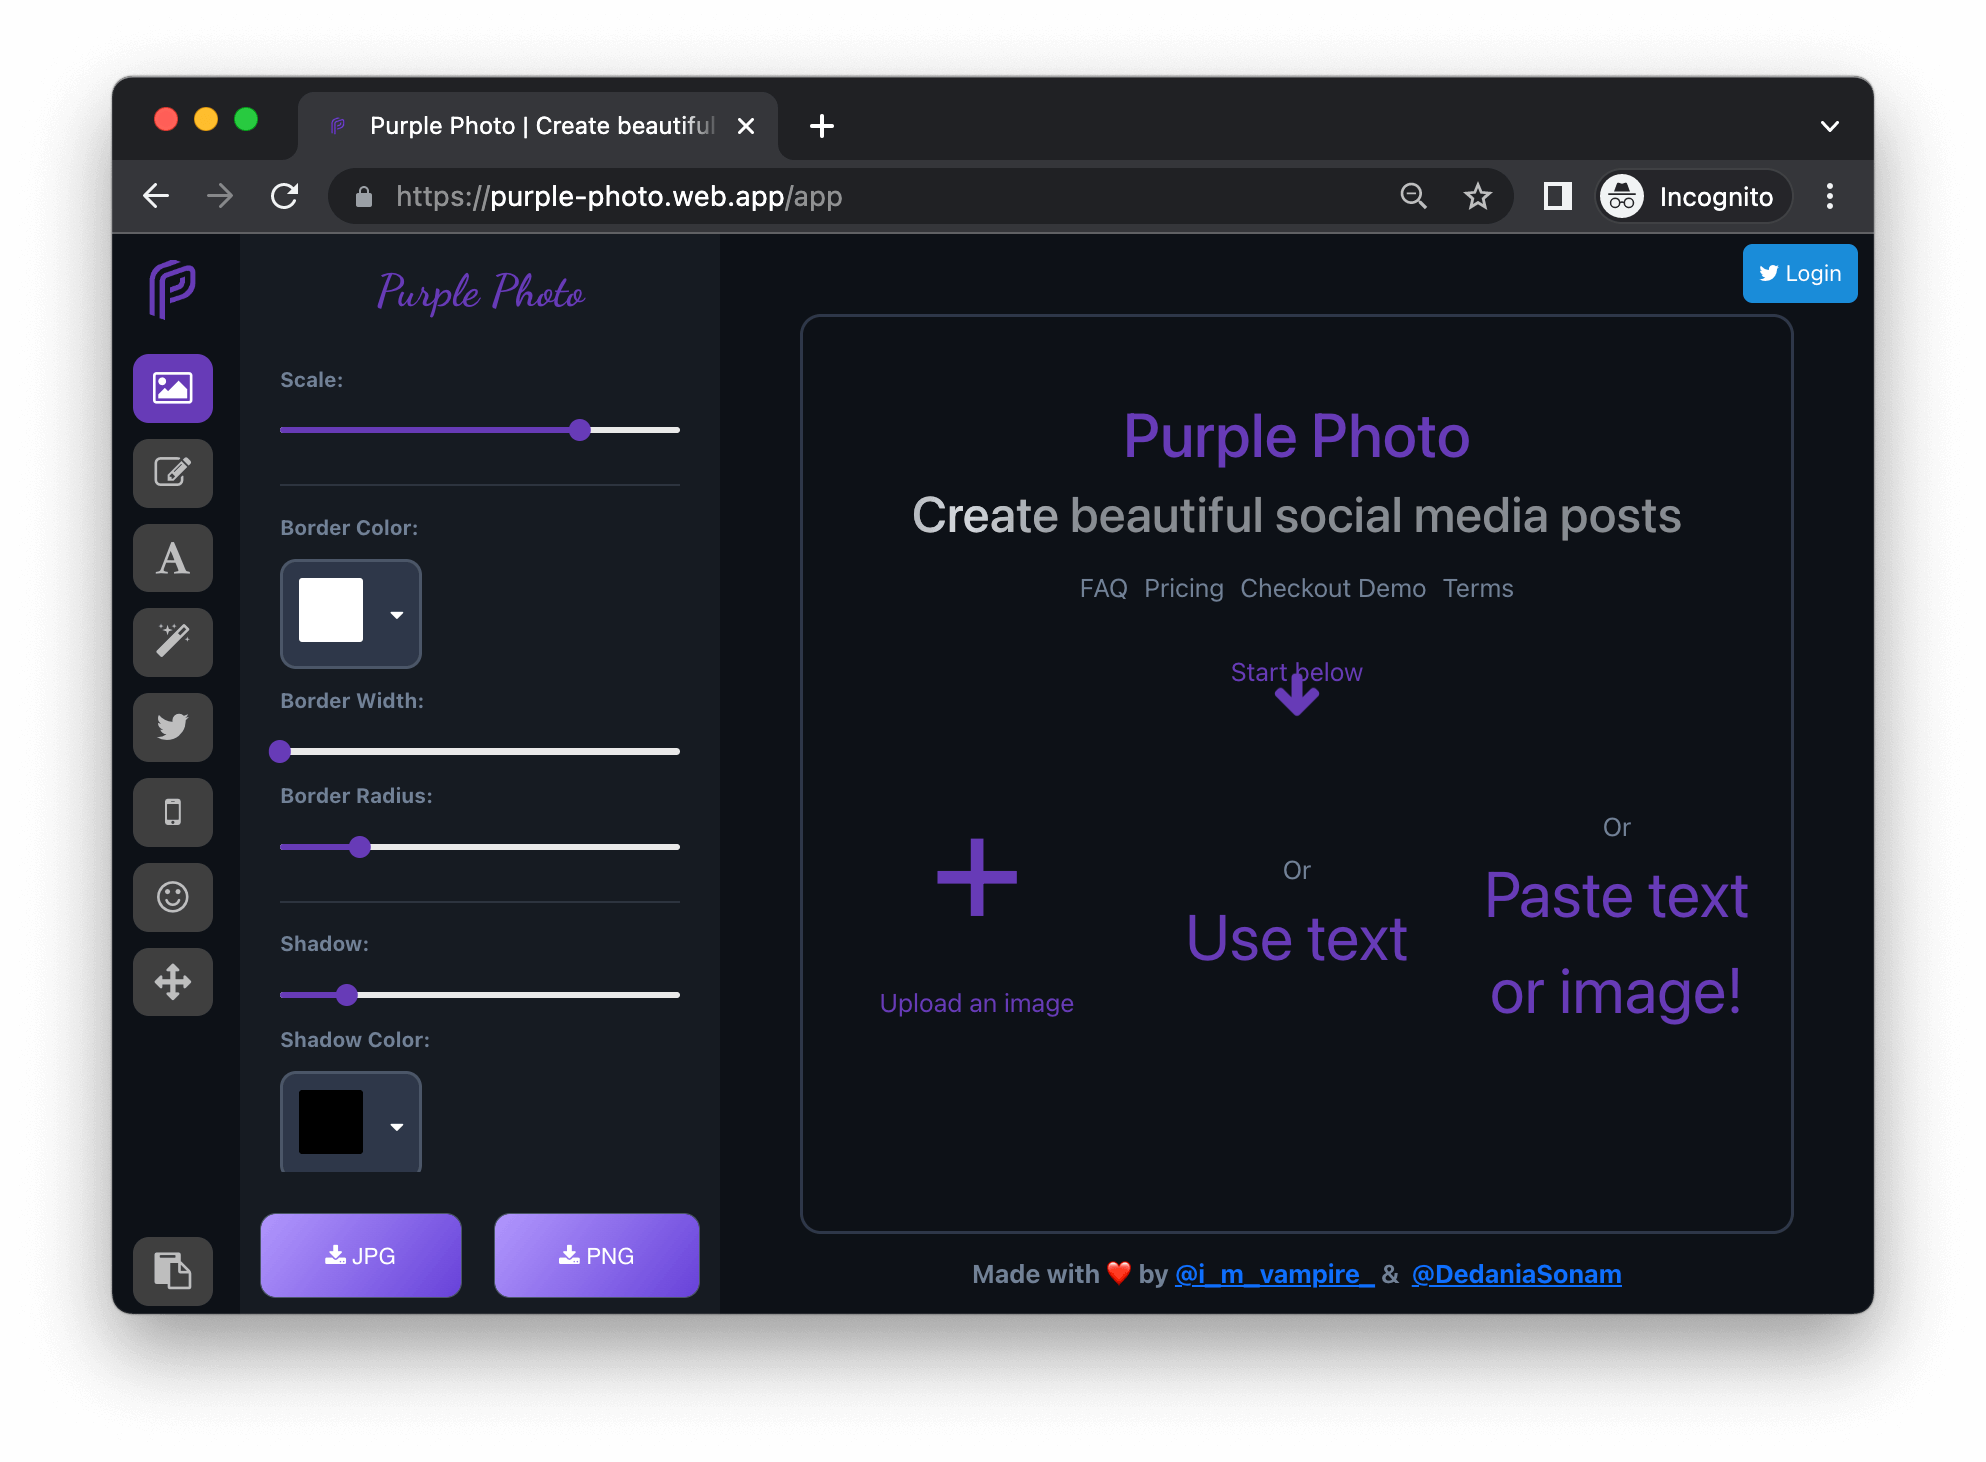Select the magic wand effects tool
Image resolution: width=1986 pixels, height=1462 pixels.
pos(172,642)
